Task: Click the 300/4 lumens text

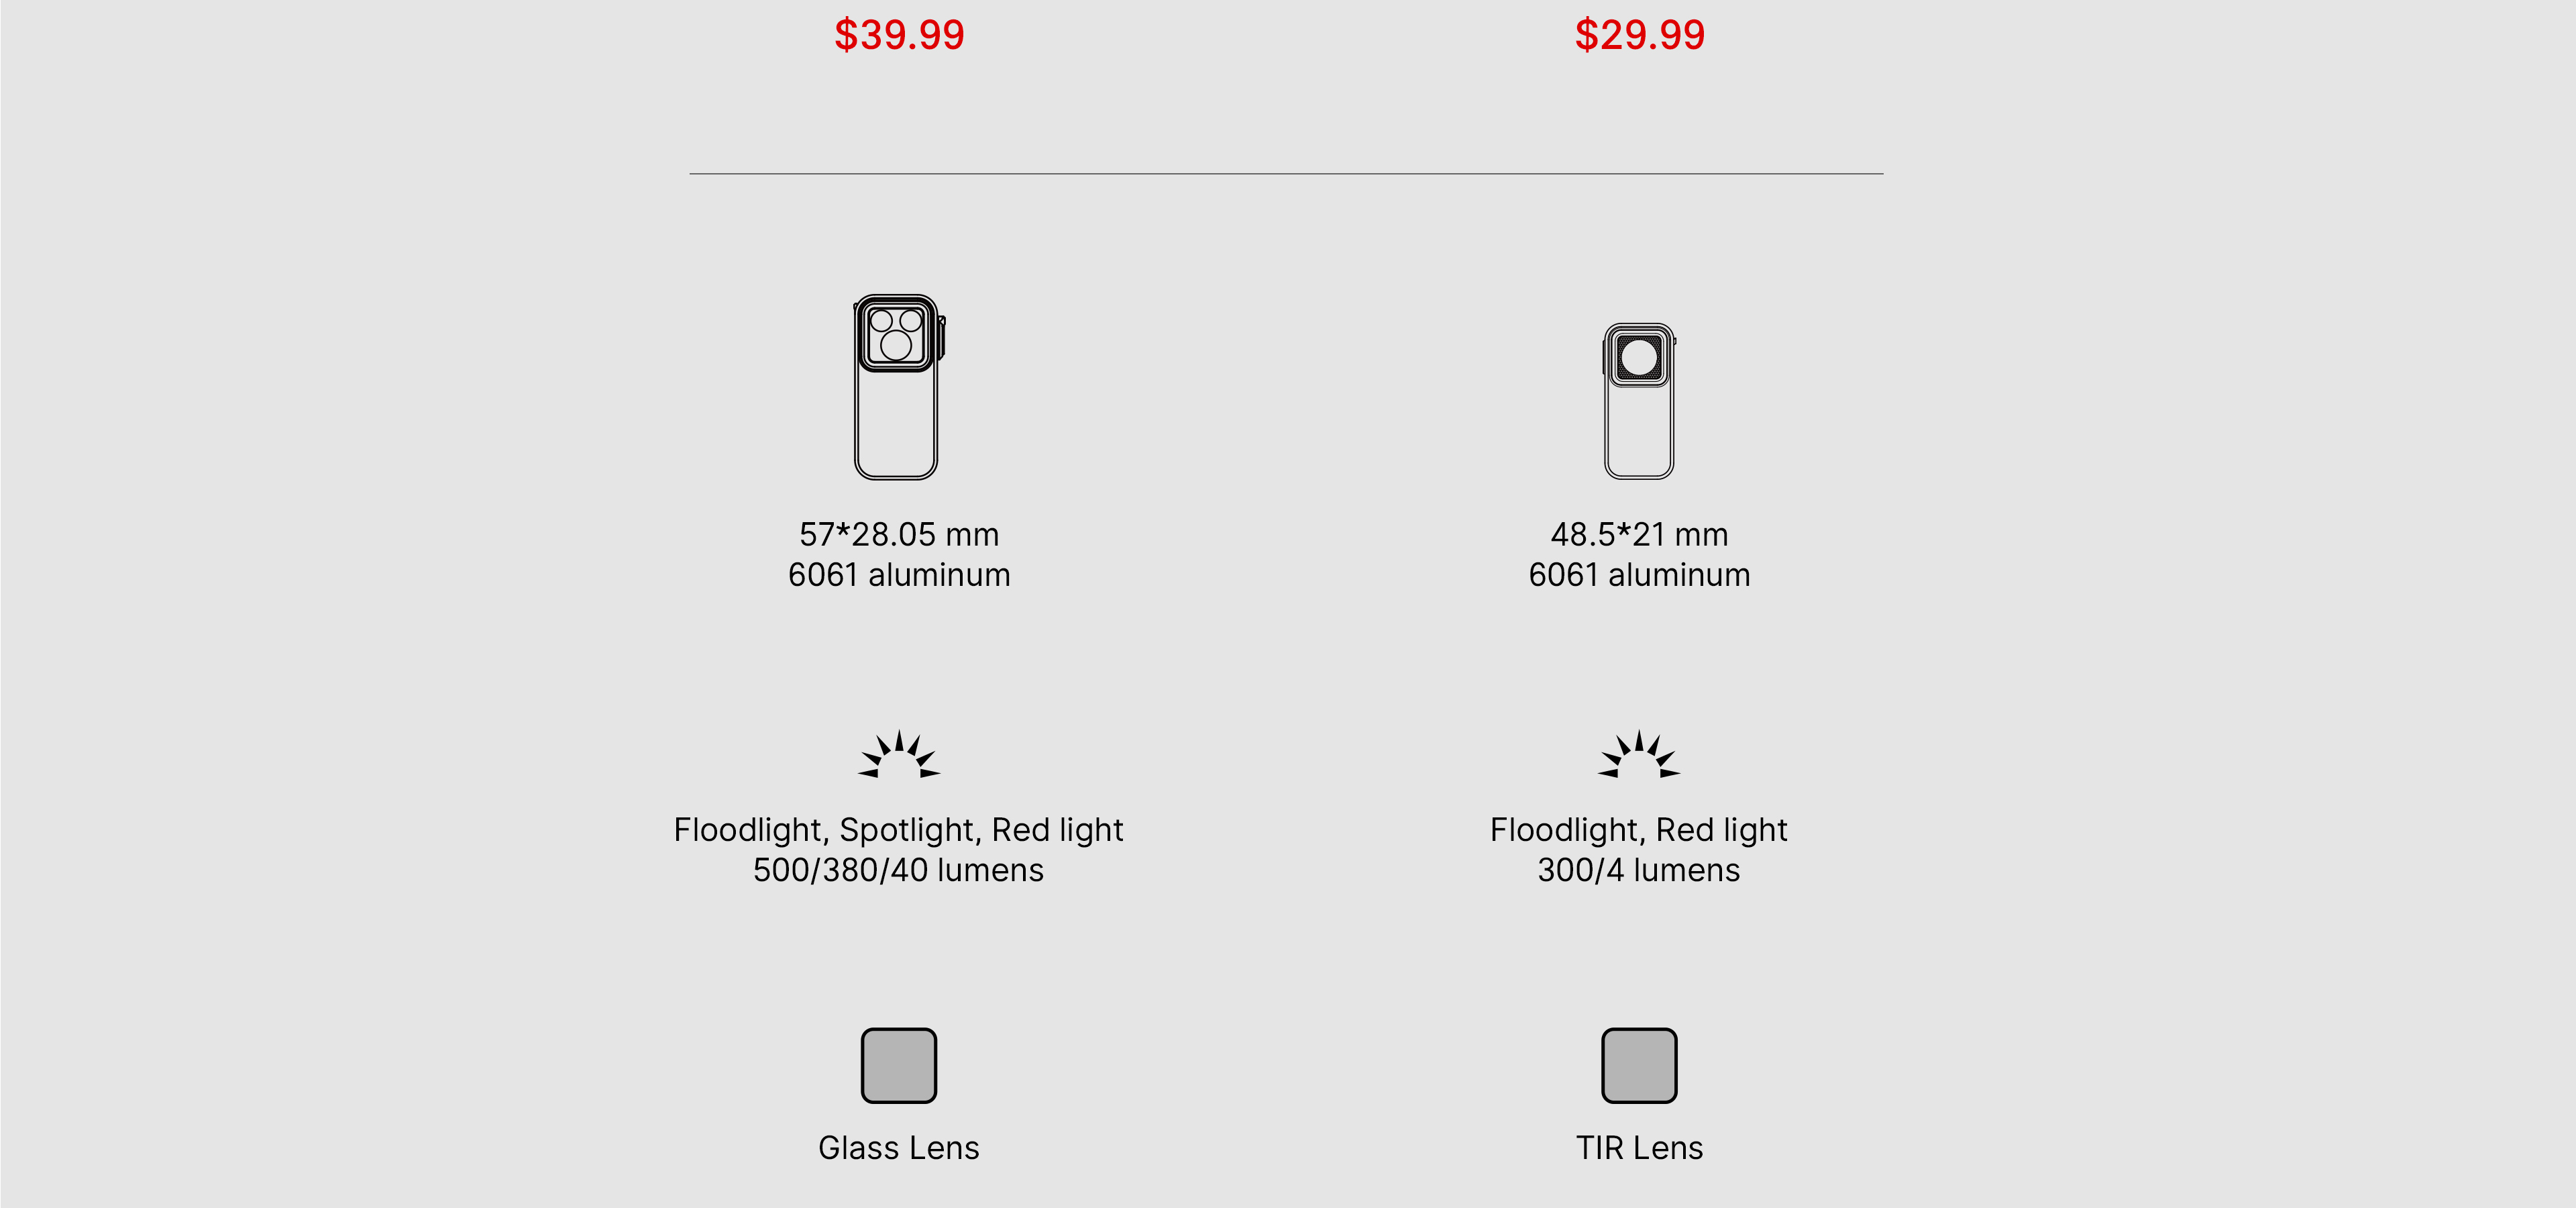Action: pyautogui.click(x=1638, y=870)
